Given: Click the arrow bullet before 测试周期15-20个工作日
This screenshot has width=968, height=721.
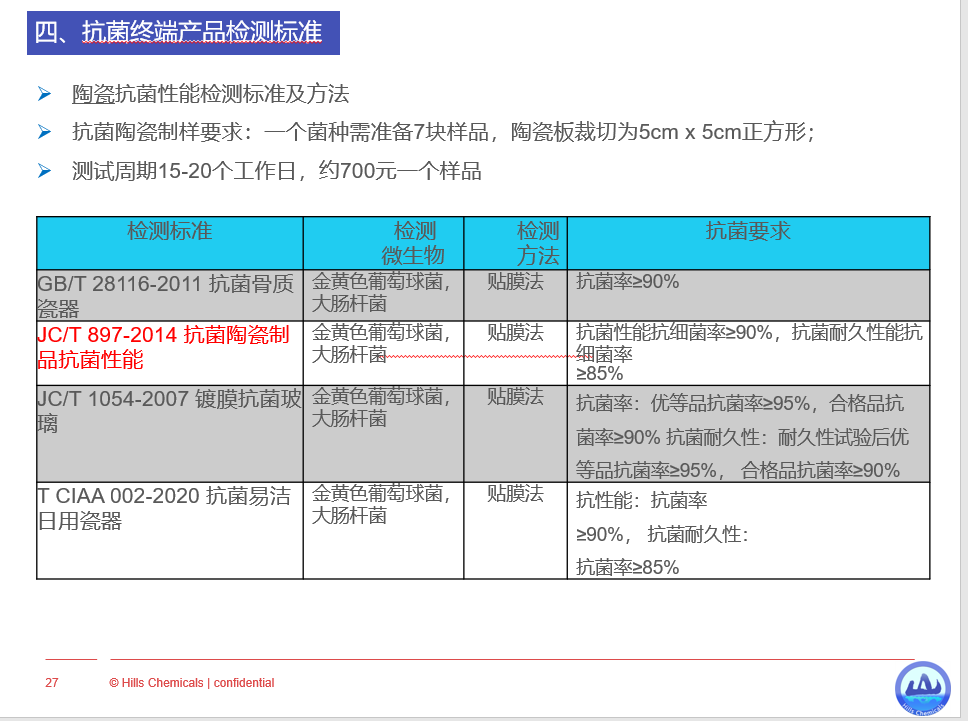Looking at the screenshot, I should (x=44, y=171).
